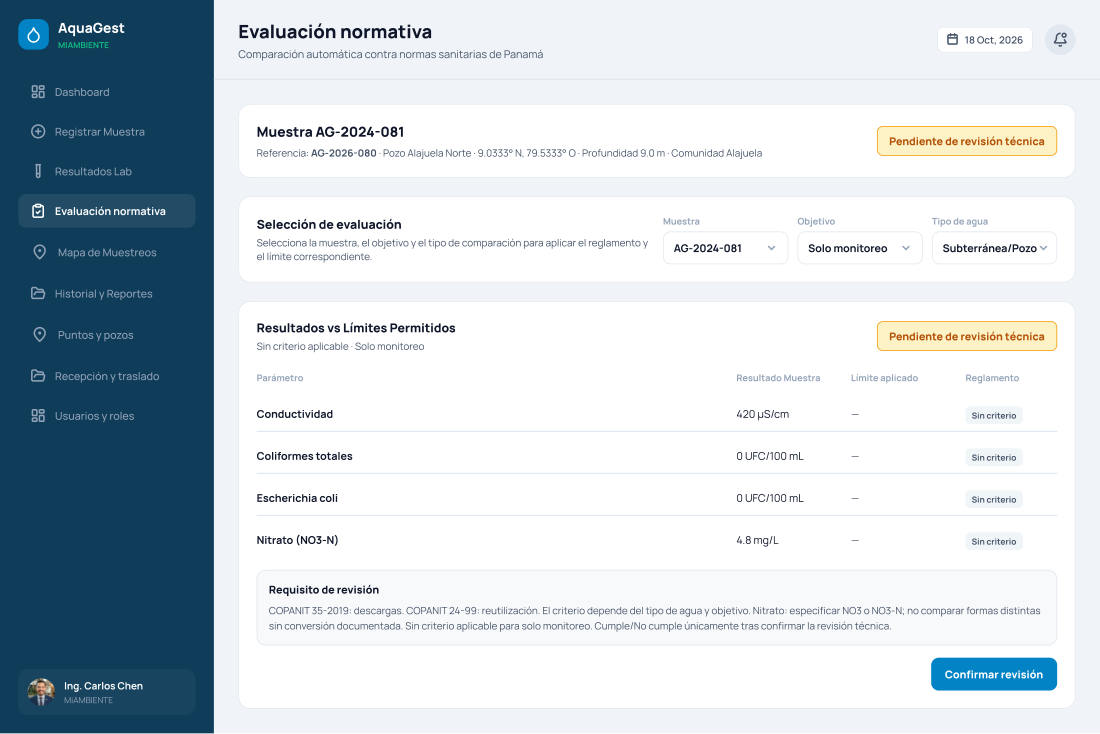Viewport: 1100px width, 734px height.
Task: Click the chevron of the Objetivo selector
Action: point(906,248)
